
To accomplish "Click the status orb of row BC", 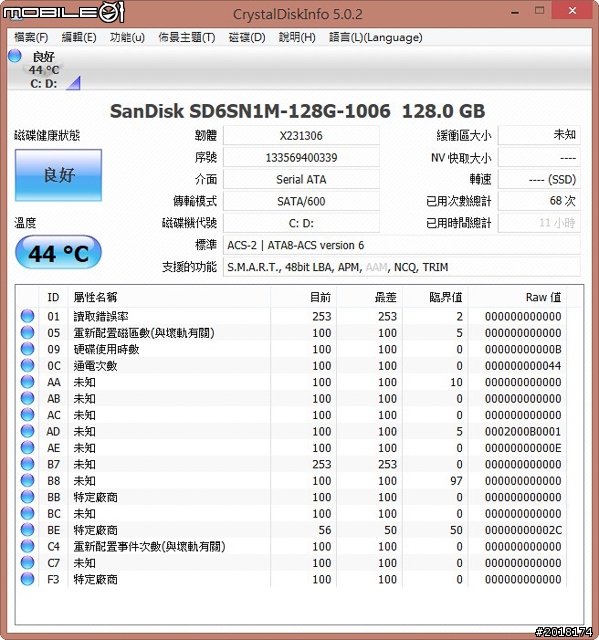I will click(x=27, y=513).
